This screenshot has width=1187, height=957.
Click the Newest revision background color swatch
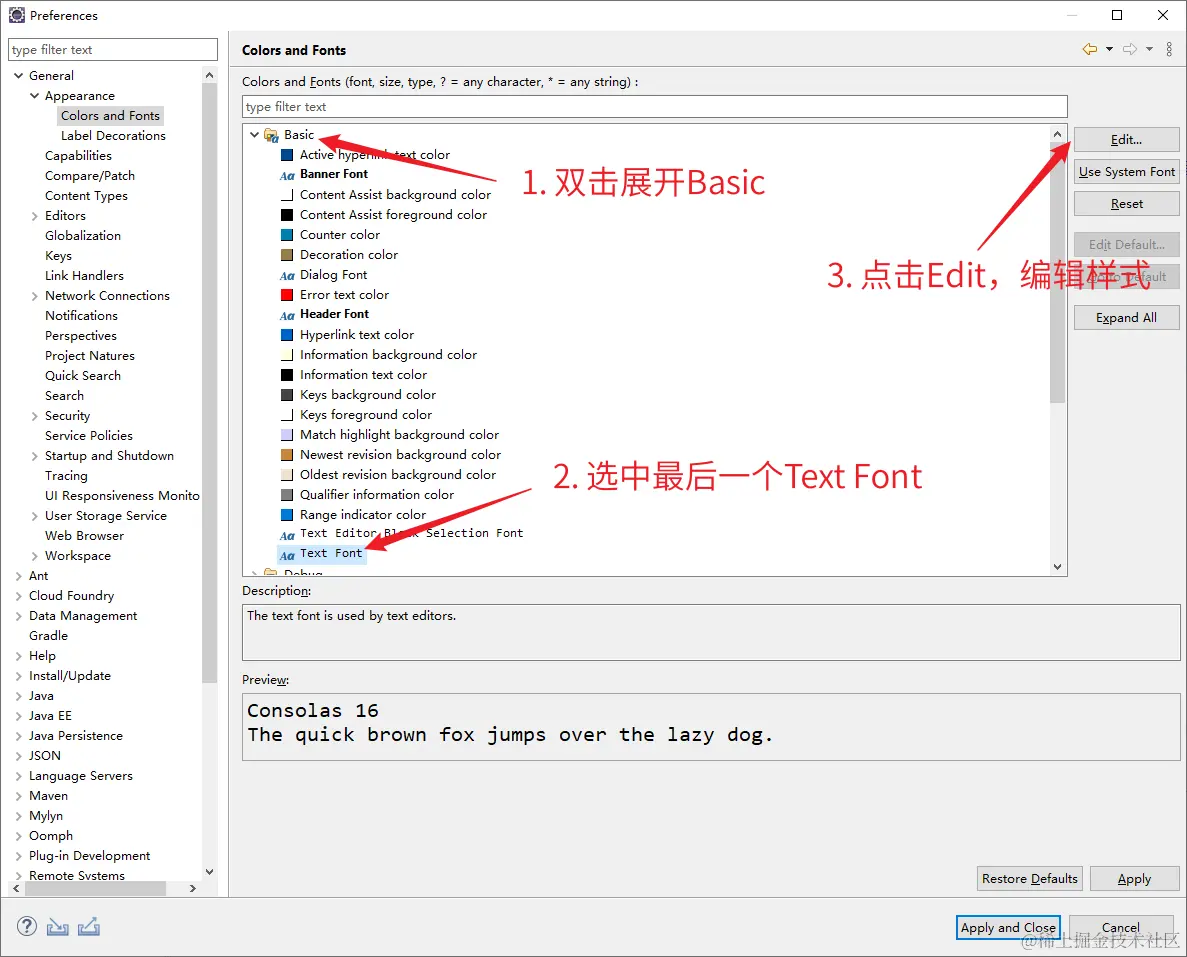(x=287, y=454)
